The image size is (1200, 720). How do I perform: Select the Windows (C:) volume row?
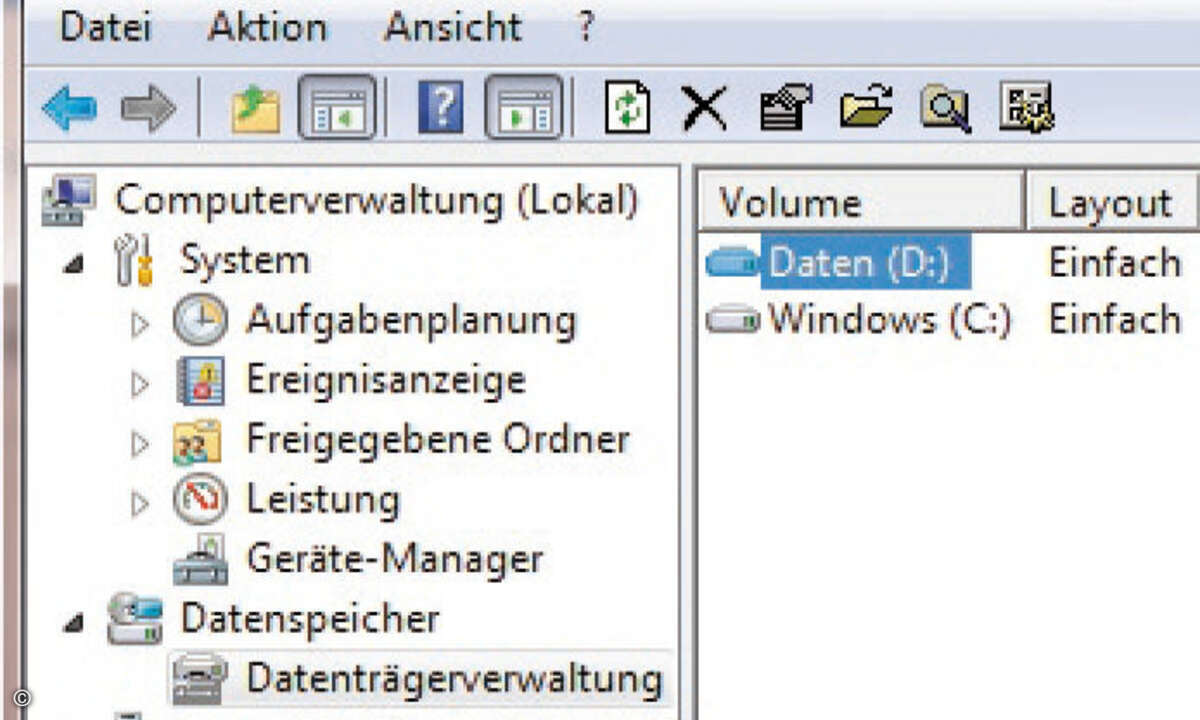[x=889, y=319]
